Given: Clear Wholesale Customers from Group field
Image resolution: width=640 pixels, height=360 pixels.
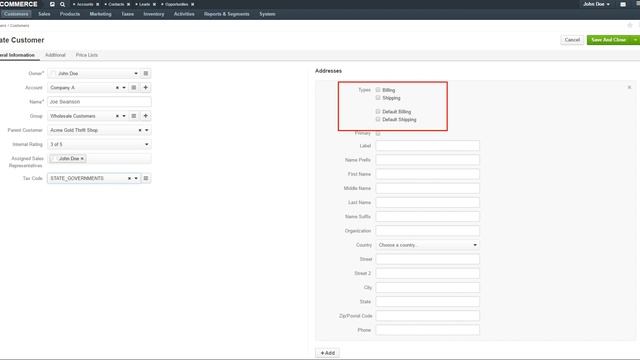Looking at the screenshot, I should (x=117, y=116).
